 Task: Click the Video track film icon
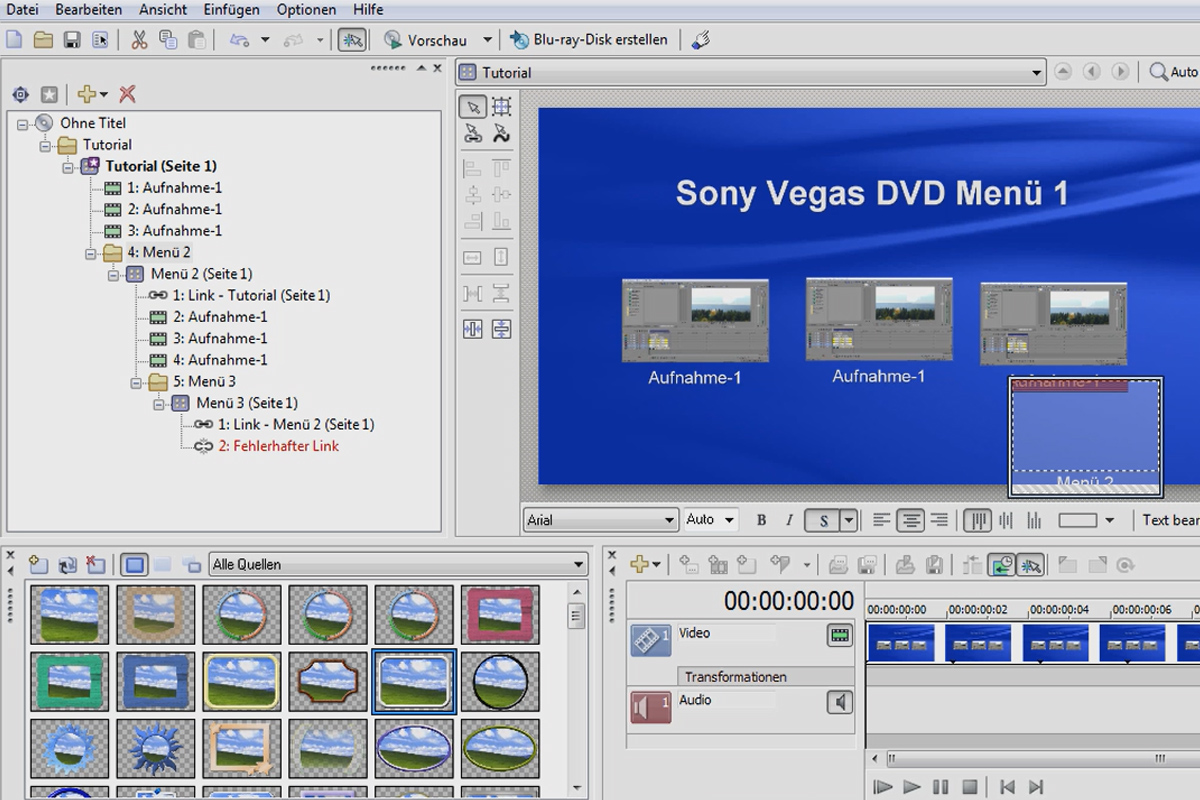click(x=650, y=640)
